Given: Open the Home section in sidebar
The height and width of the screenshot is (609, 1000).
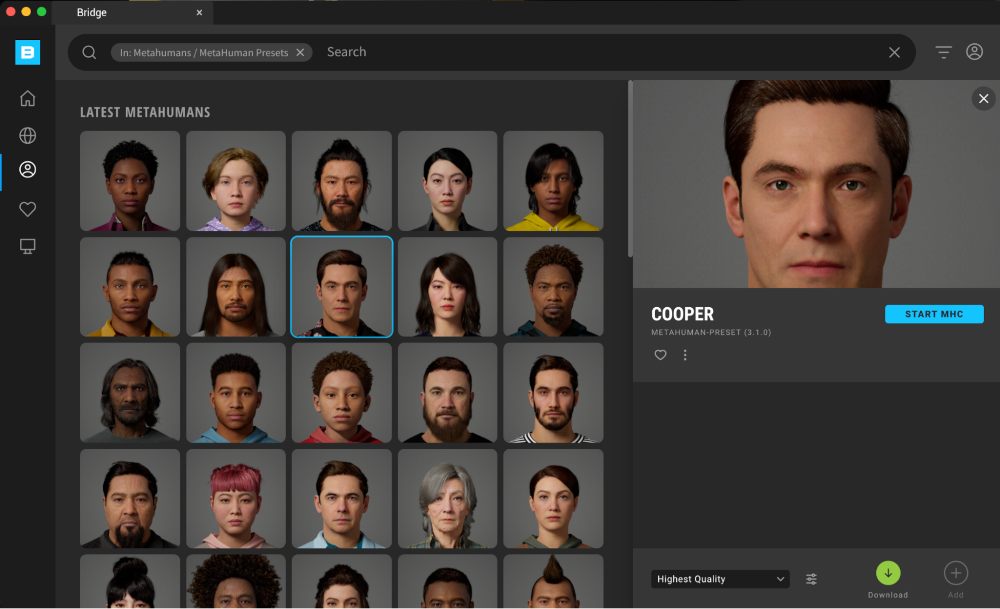Looking at the screenshot, I should coord(28,98).
